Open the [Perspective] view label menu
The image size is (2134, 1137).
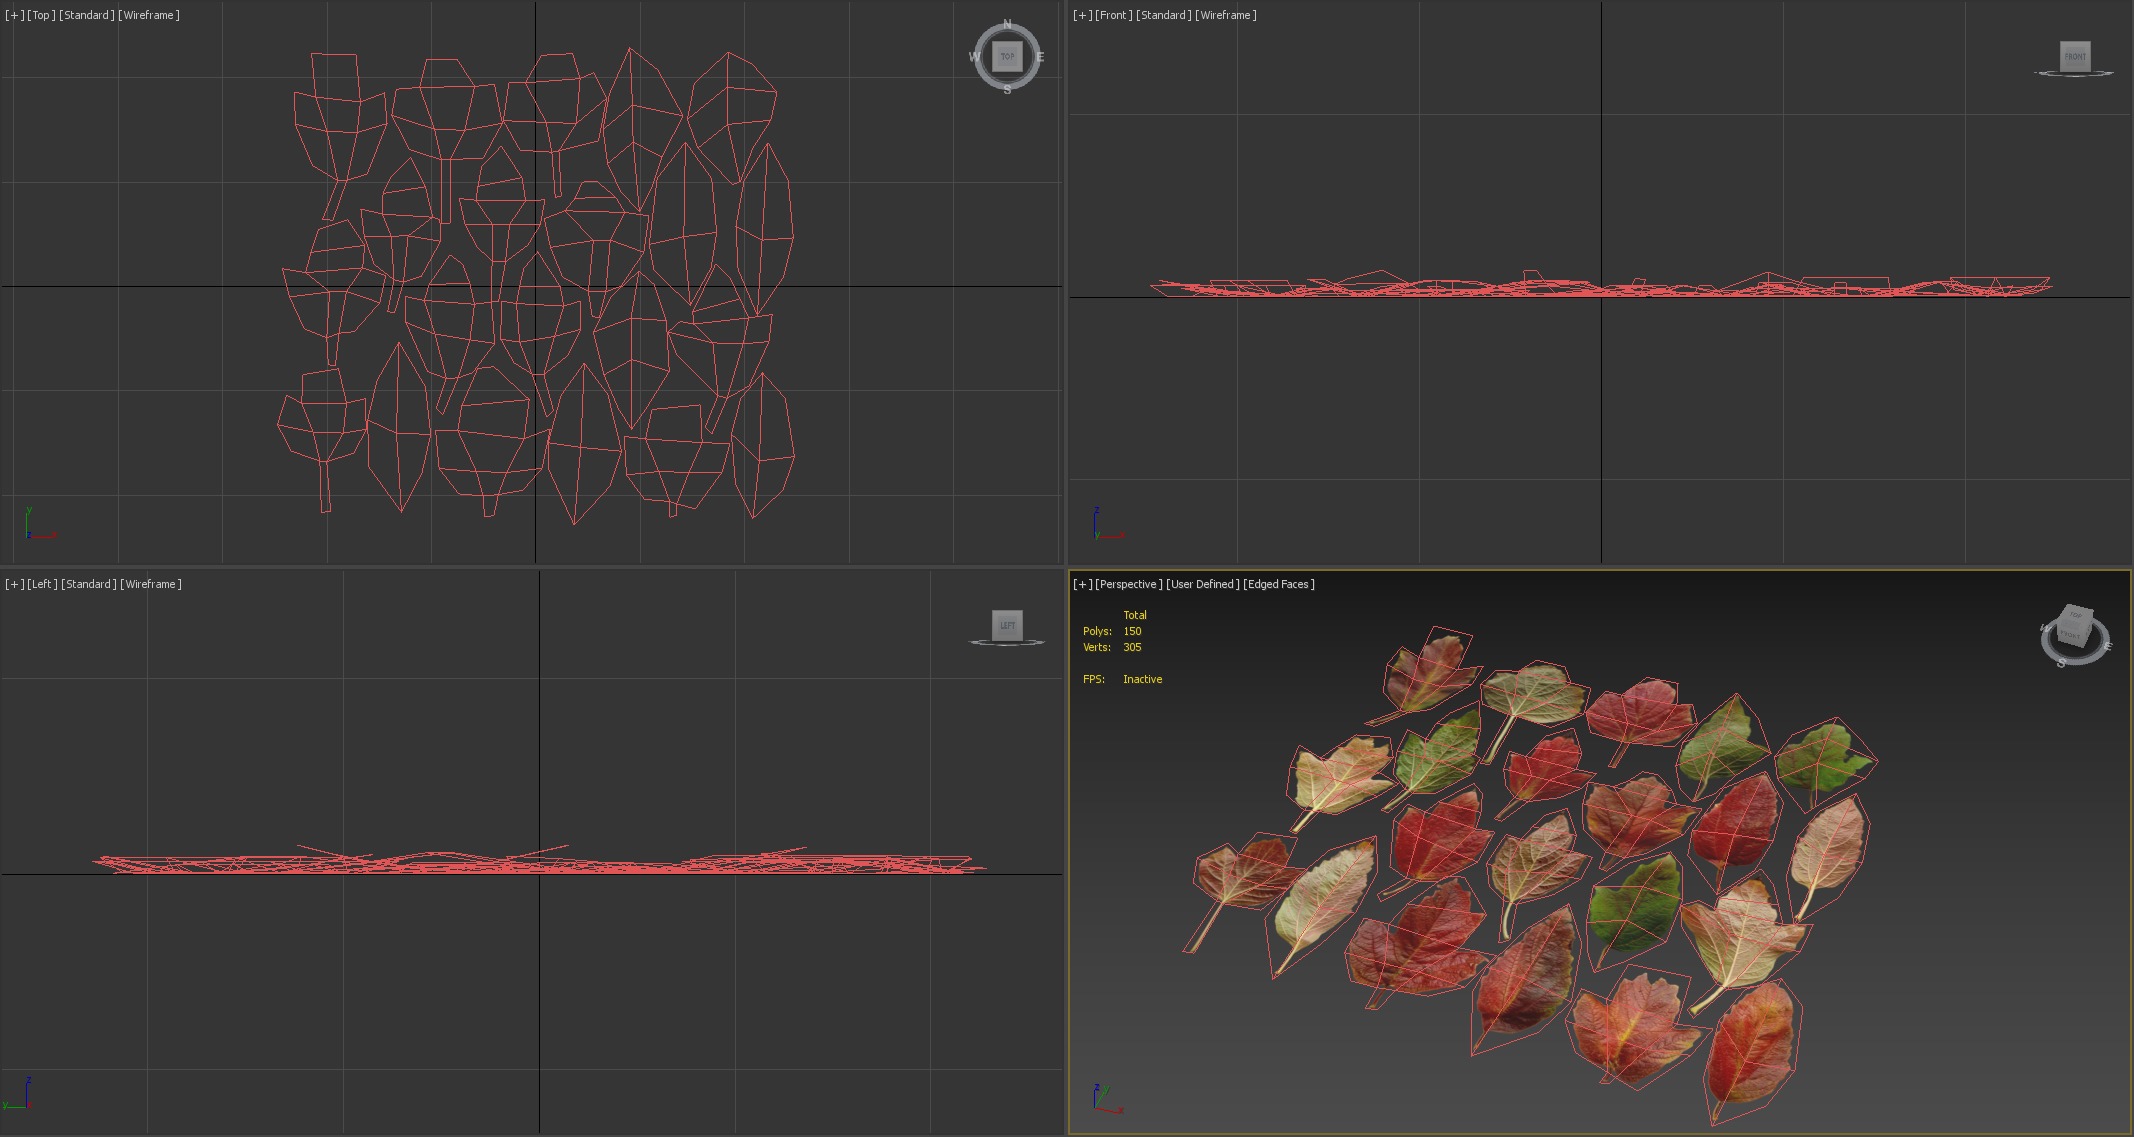click(x=1129, y=584)
